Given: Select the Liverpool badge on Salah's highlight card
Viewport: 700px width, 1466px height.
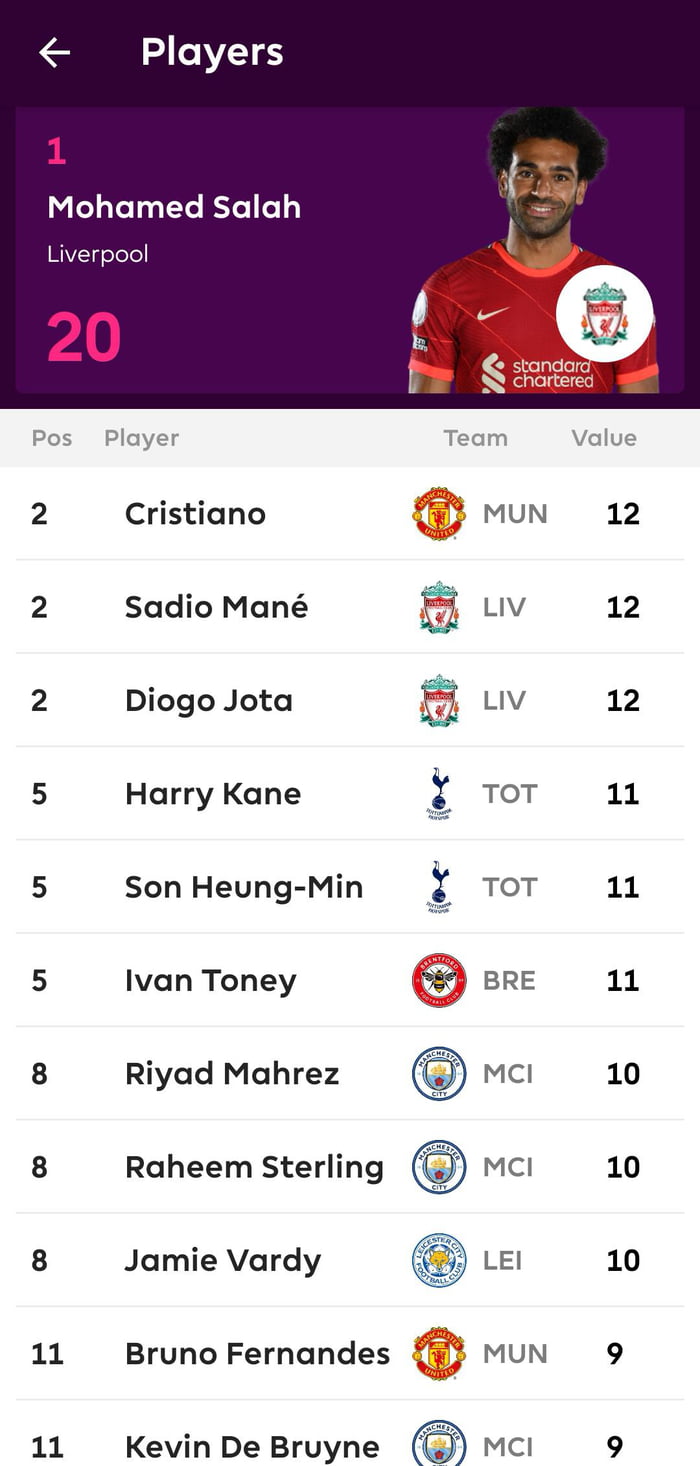Looking at the screenshot, I should pyautogui.click(x=603, y=311).
